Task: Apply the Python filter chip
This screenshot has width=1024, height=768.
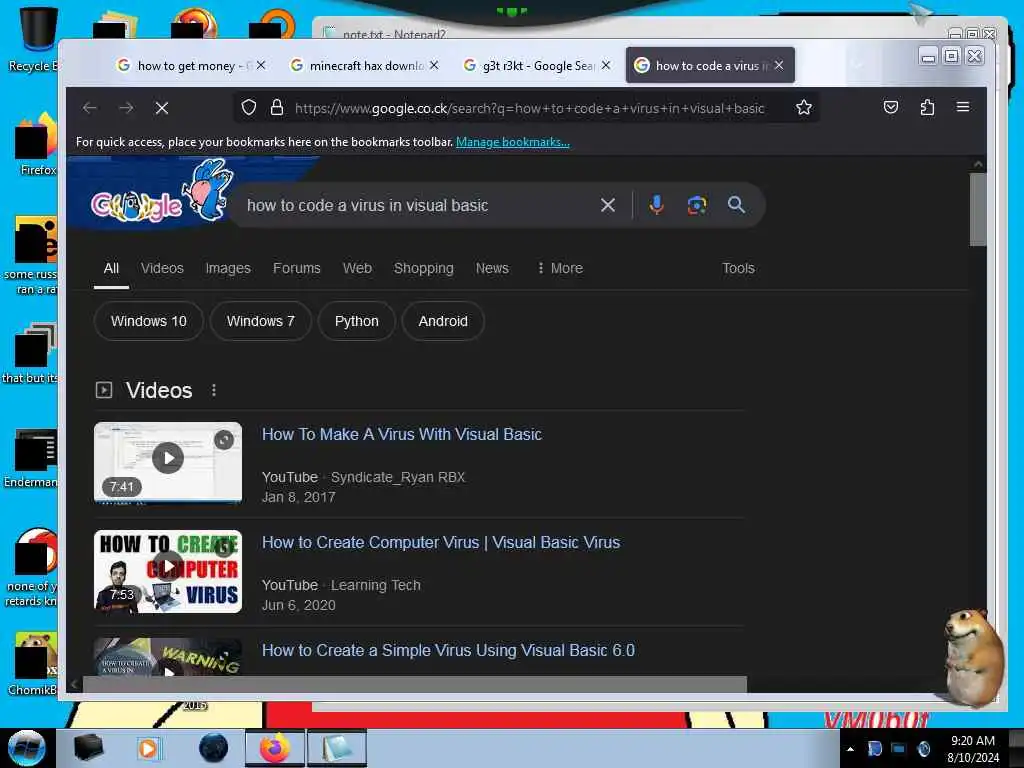Action: point(357,321)
